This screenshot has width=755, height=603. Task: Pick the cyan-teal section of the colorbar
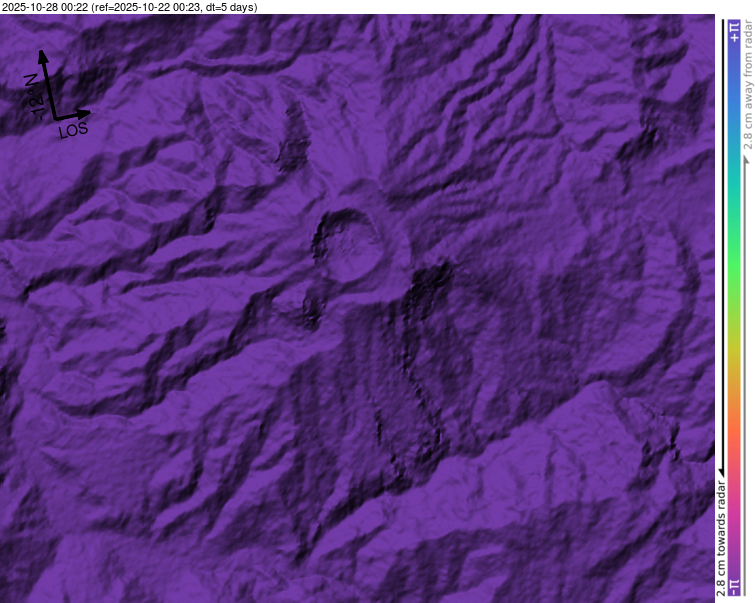[735, 200]
